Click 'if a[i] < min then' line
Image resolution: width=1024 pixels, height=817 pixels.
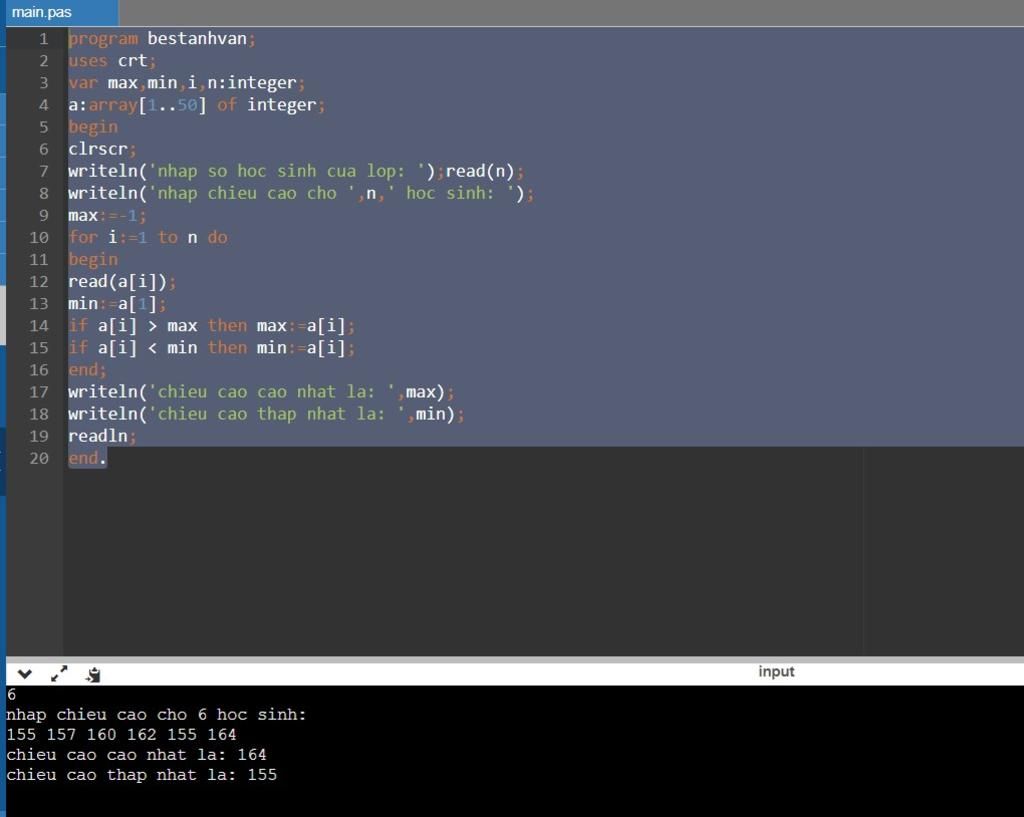pyautogui.click(x=212, y=348)
